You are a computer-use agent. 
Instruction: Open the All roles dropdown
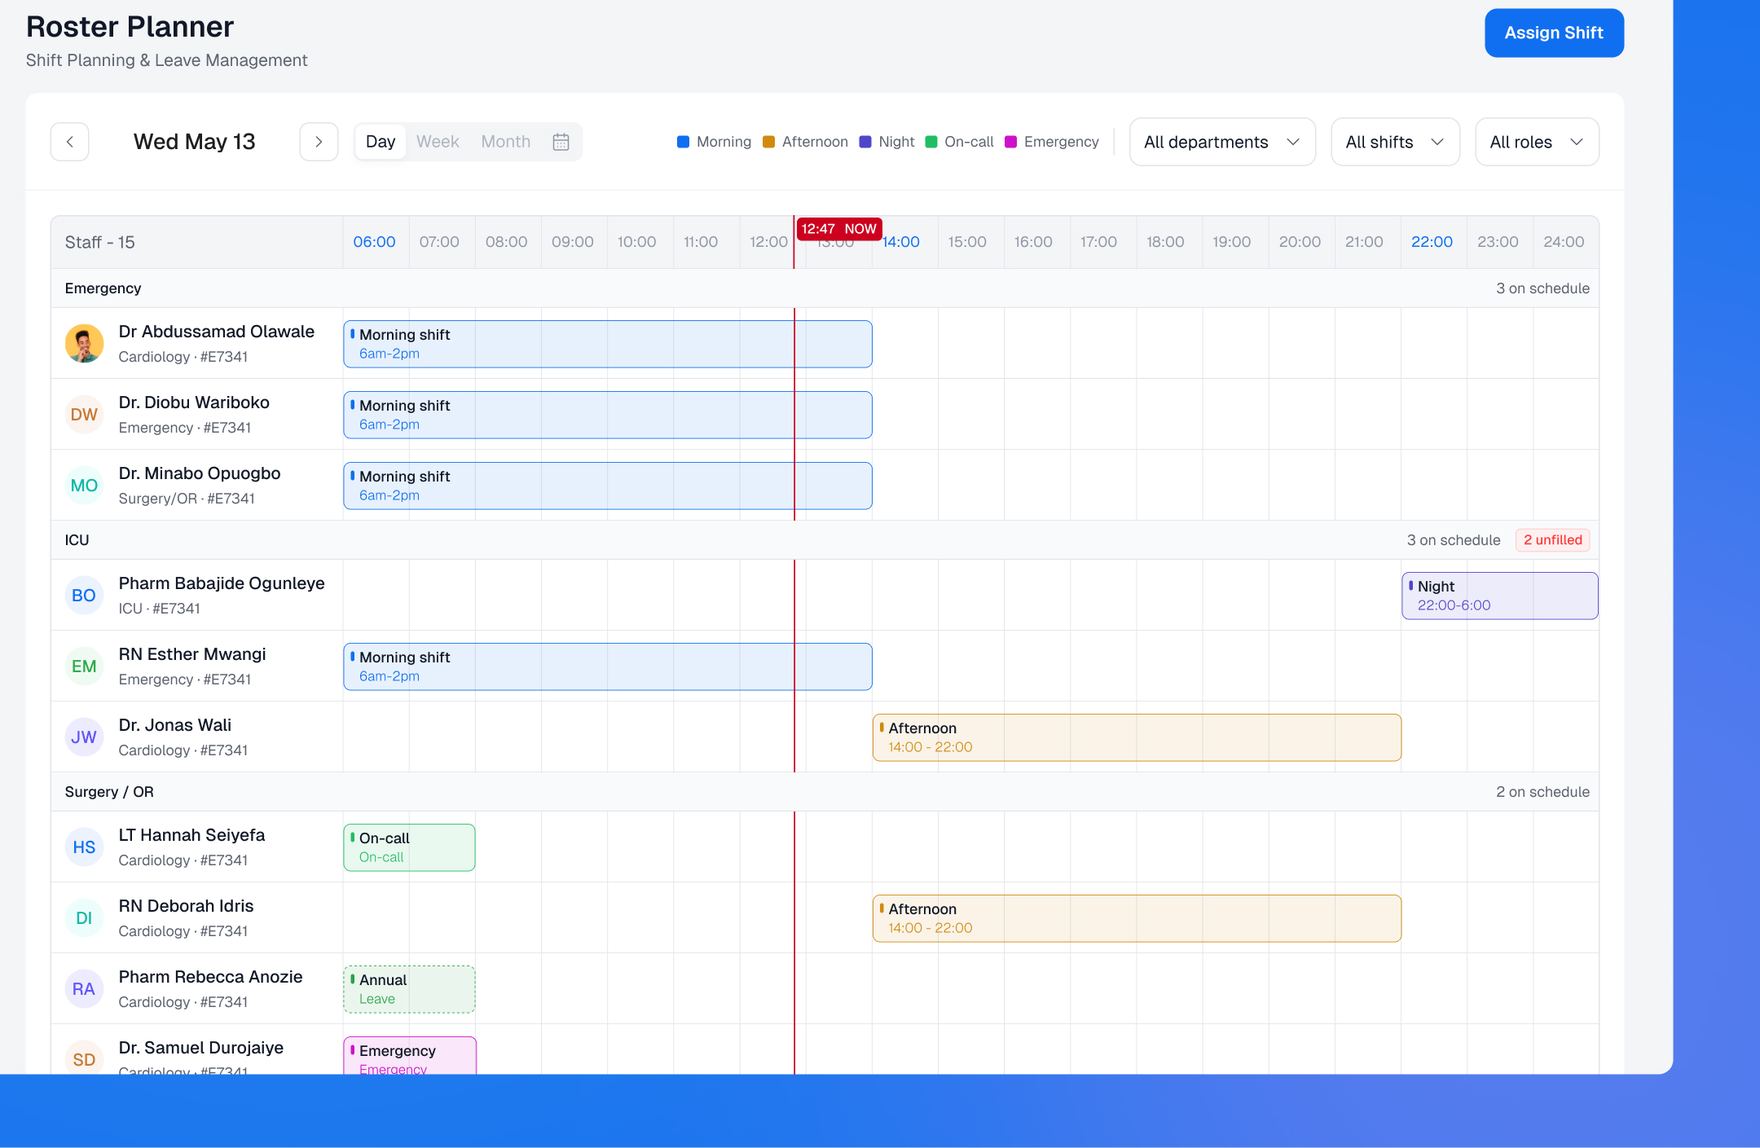click(x=1537, y=142)
